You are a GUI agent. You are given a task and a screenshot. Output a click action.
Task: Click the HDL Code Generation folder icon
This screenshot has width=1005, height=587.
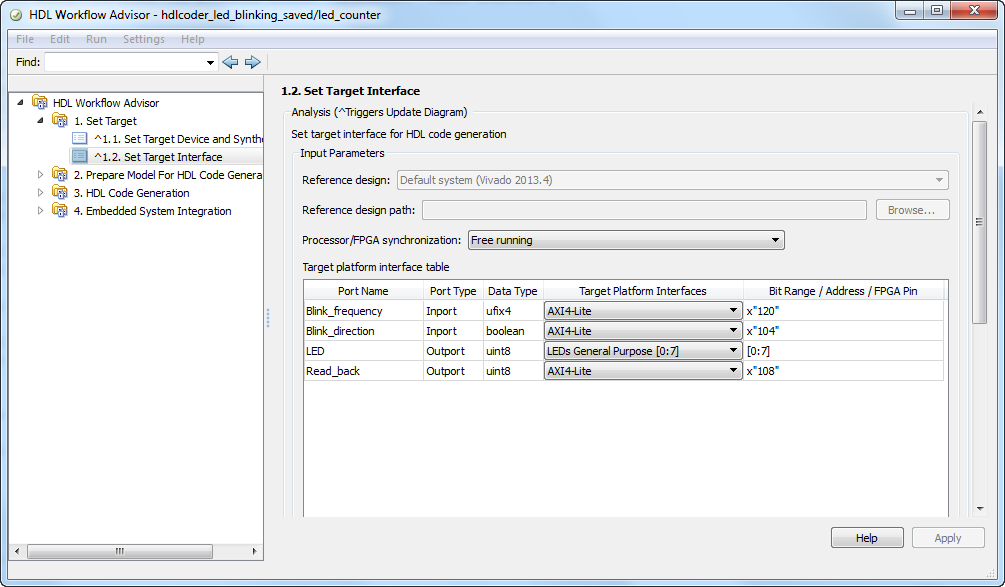(60, 193)
